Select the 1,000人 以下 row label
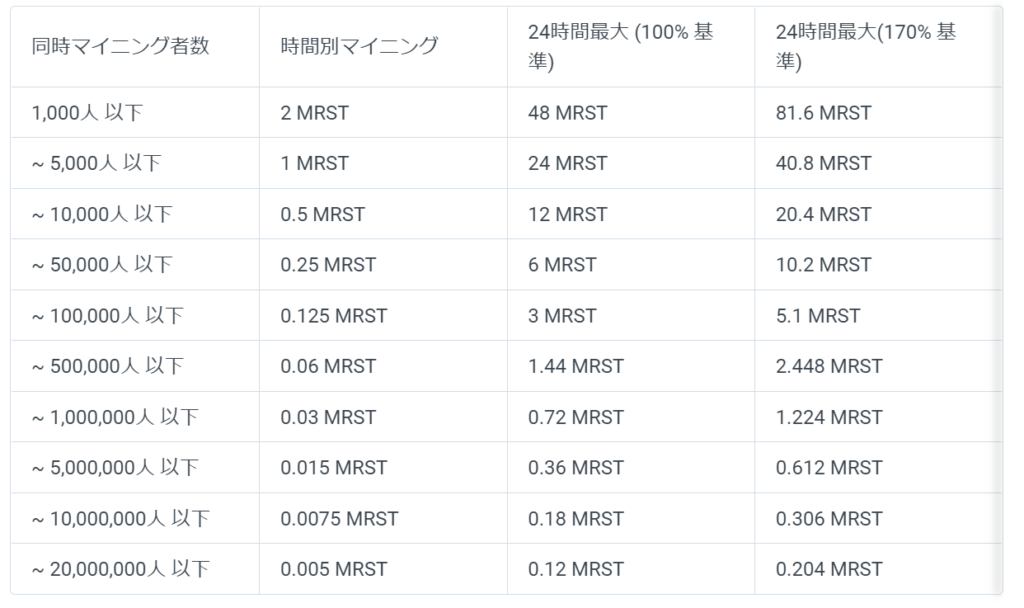Image resolution: width=1024 pixels, height=608 pixels. (x=88, y=113)
